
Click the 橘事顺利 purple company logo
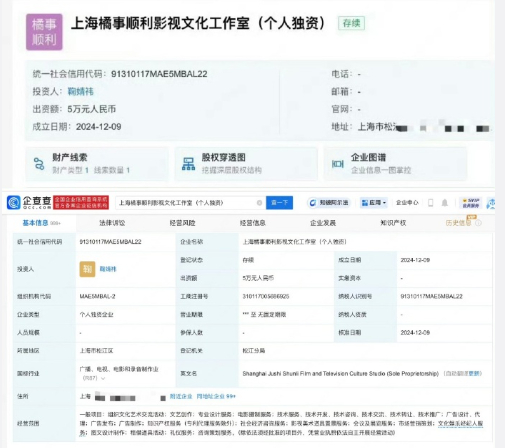(x=44, y=32)
